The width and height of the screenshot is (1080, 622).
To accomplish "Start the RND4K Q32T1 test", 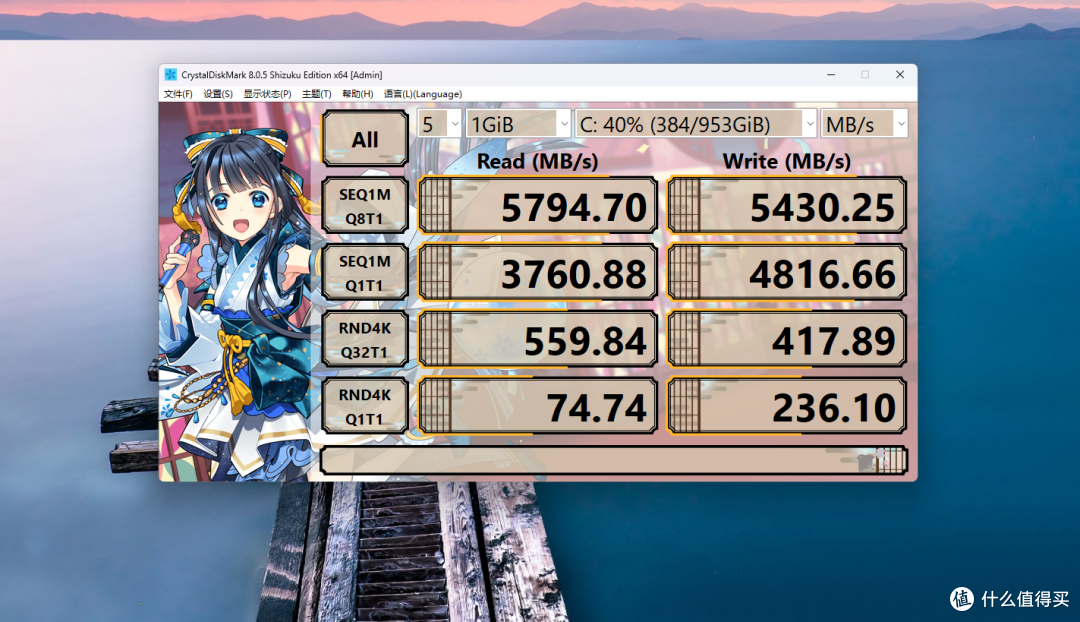I will [x=365, y=340].
